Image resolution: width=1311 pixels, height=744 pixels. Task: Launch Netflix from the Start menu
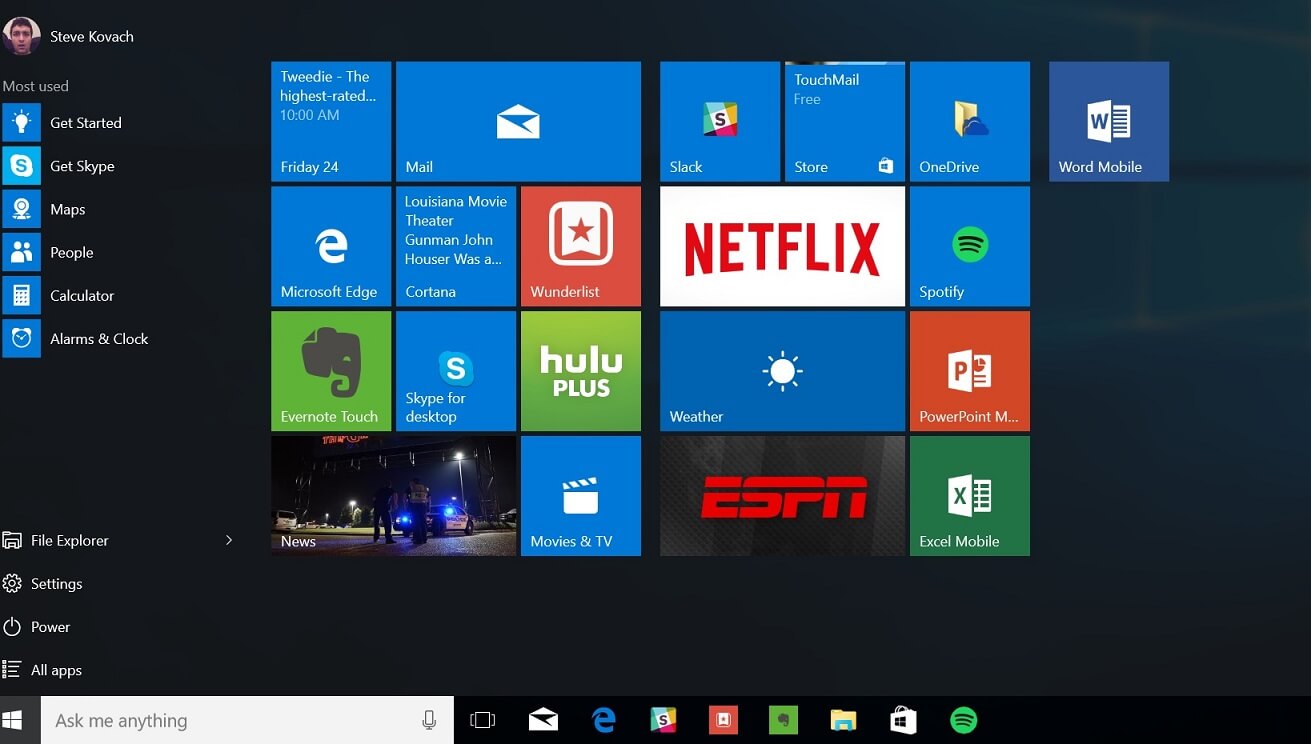point(781,246)
